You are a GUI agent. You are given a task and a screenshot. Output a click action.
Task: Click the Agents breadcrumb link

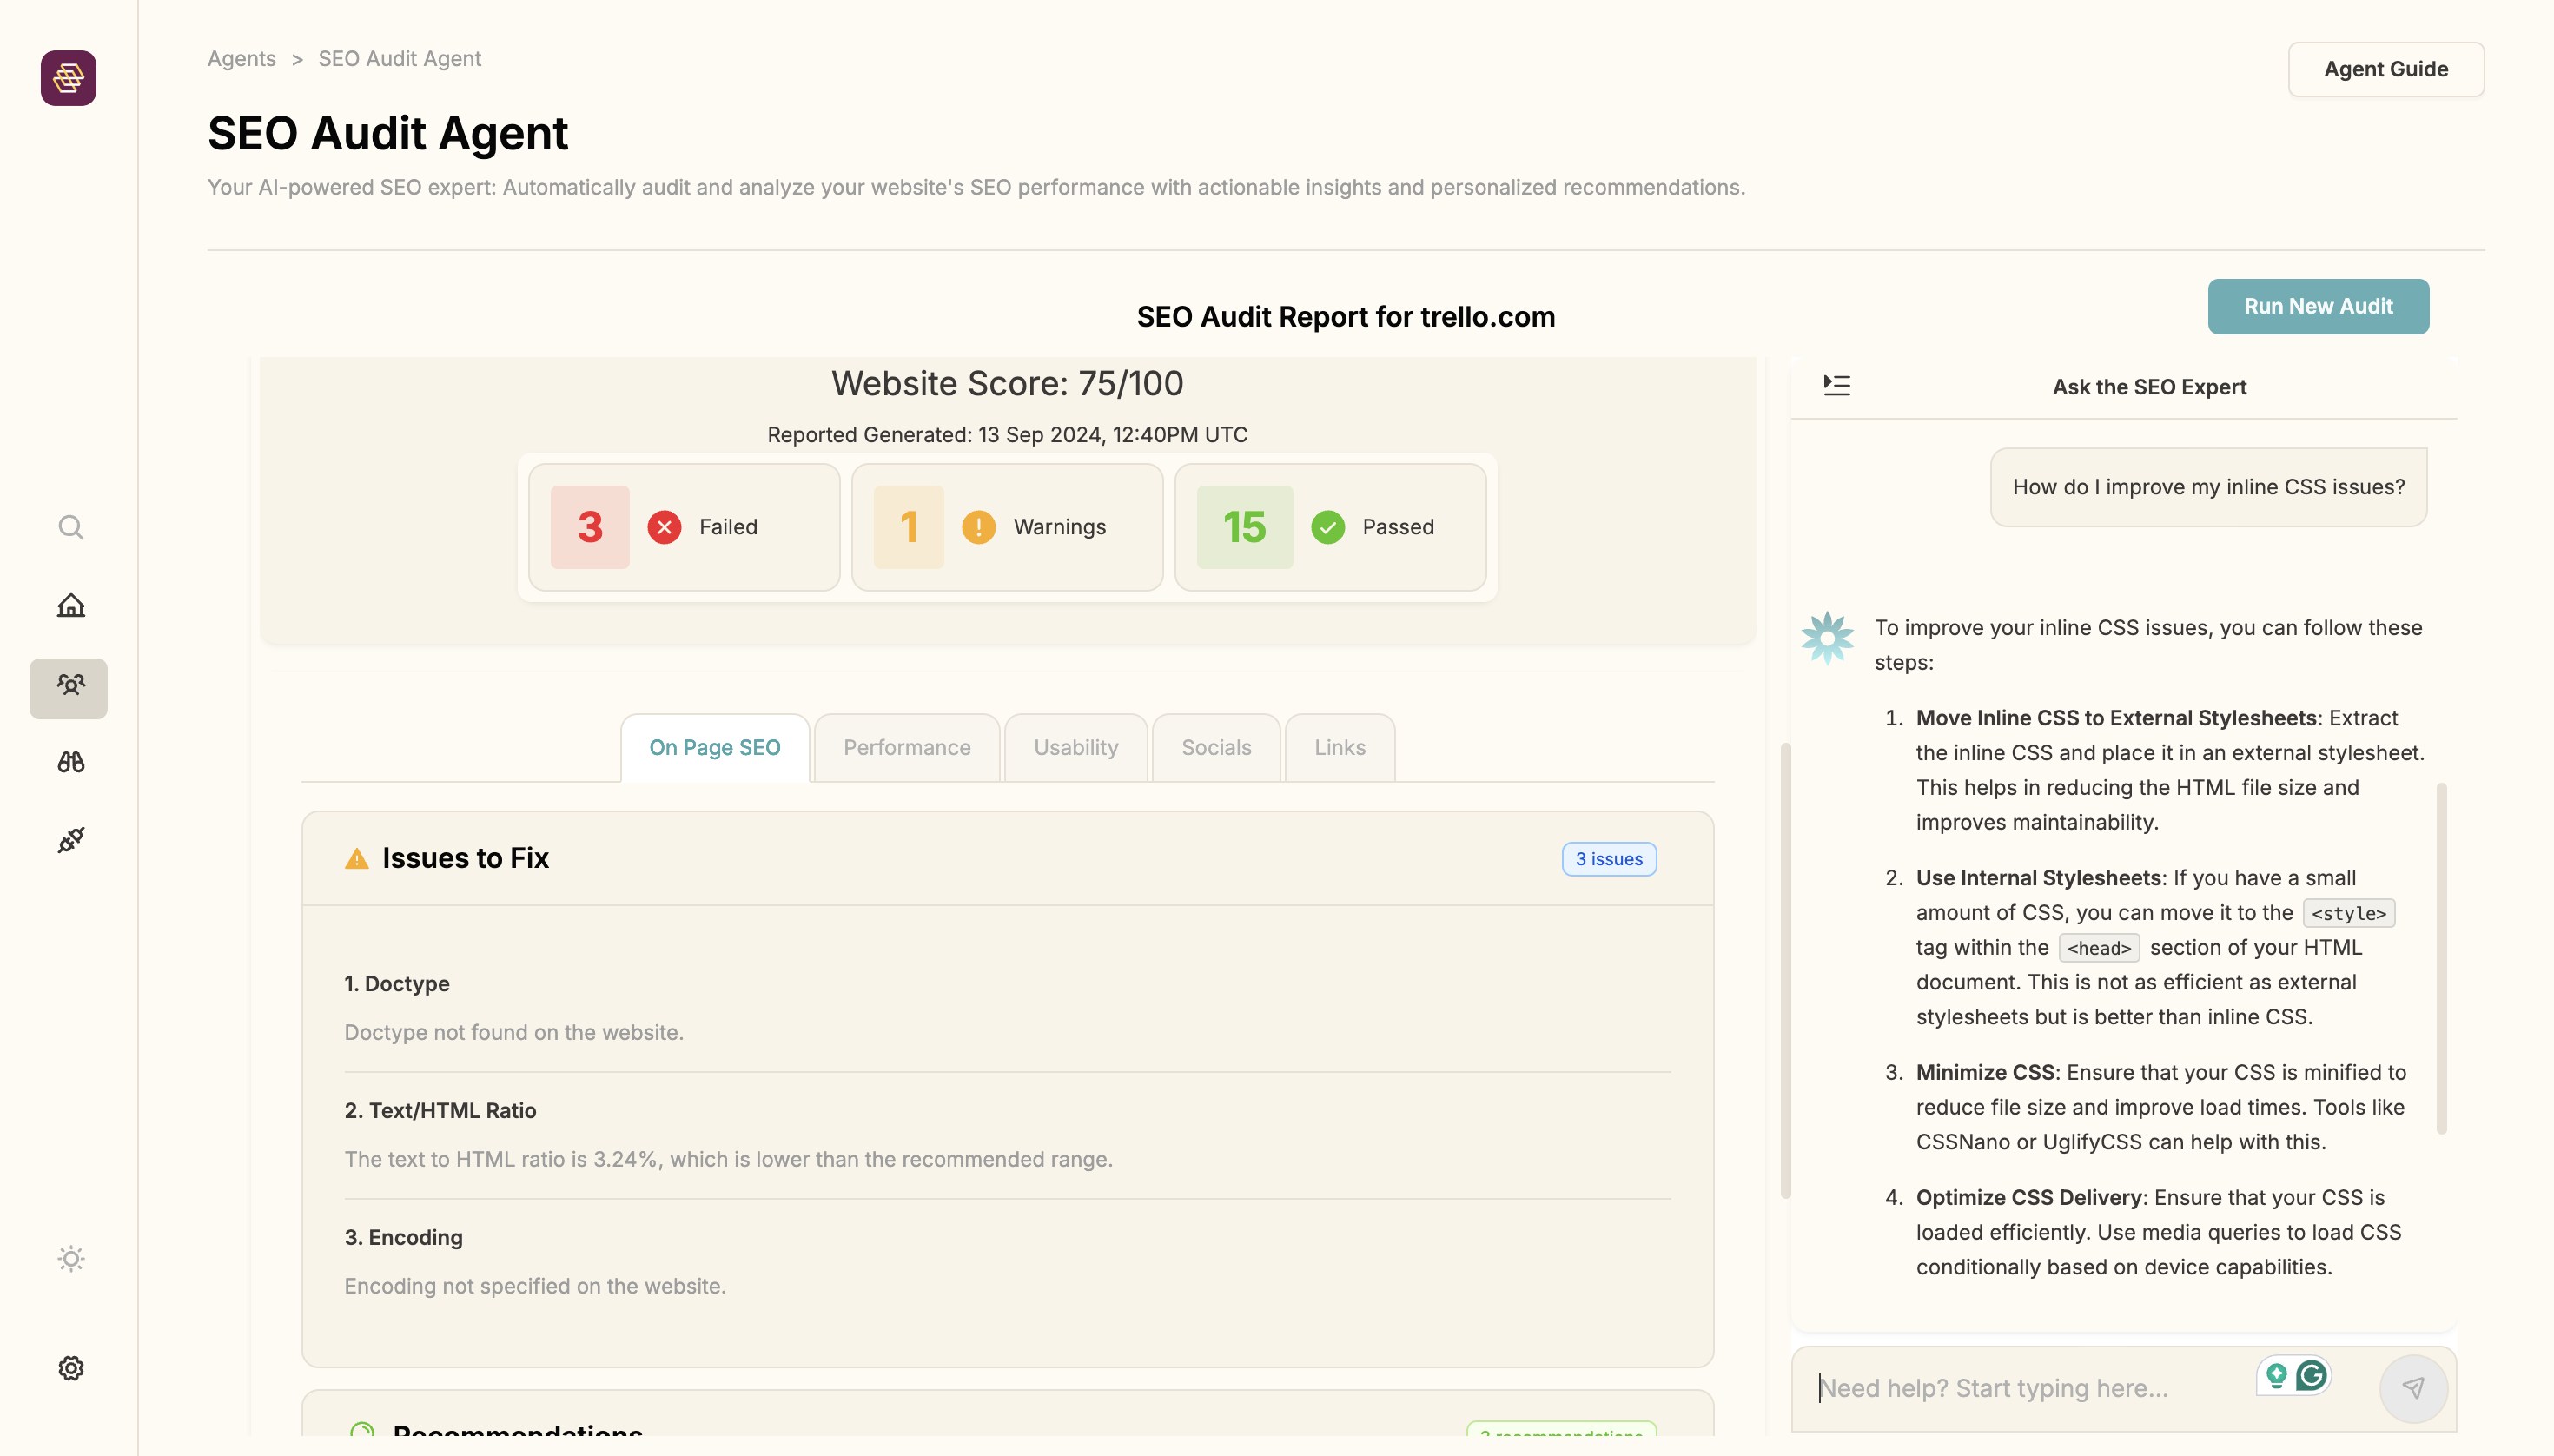tap(241, 58)
